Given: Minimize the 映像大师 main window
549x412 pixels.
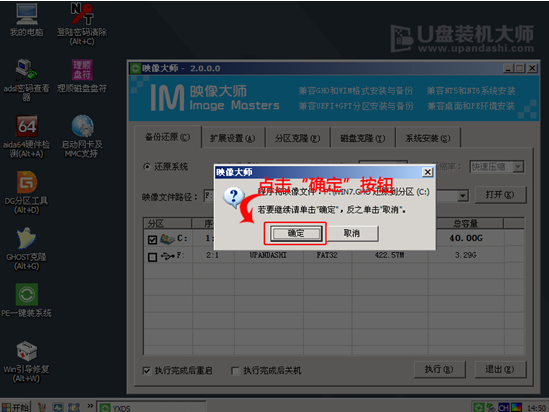Looking at the screenshot, I should (508, 68).
